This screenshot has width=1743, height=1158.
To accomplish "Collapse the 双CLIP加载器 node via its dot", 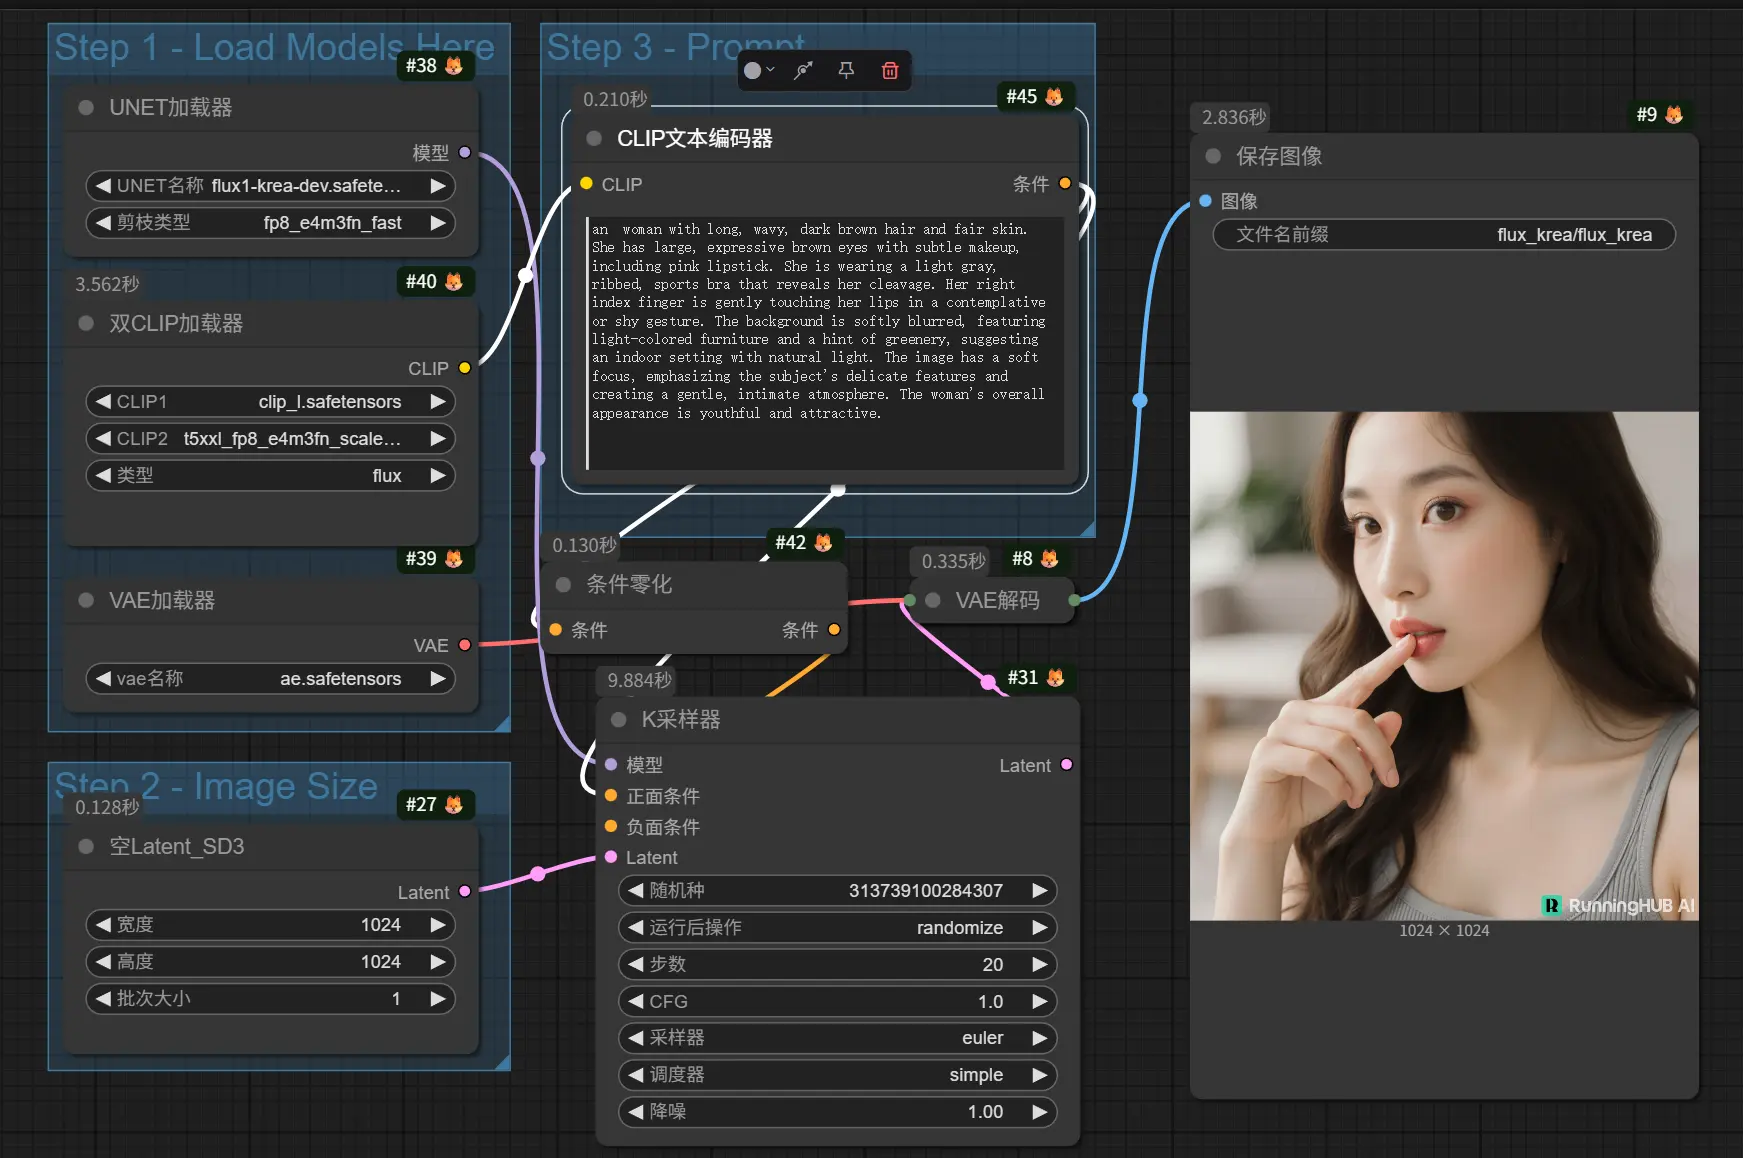I will (86, 323).
